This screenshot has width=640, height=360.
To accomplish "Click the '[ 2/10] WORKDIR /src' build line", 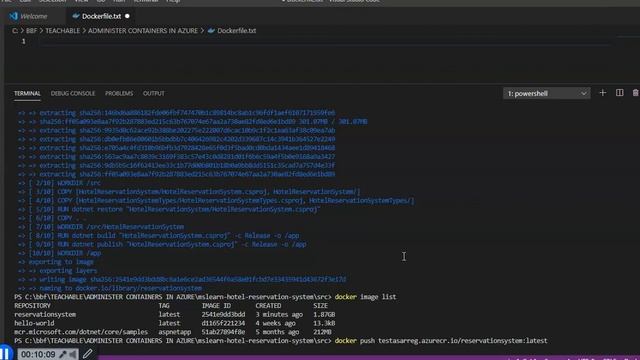I will click(x=59, y=183).
